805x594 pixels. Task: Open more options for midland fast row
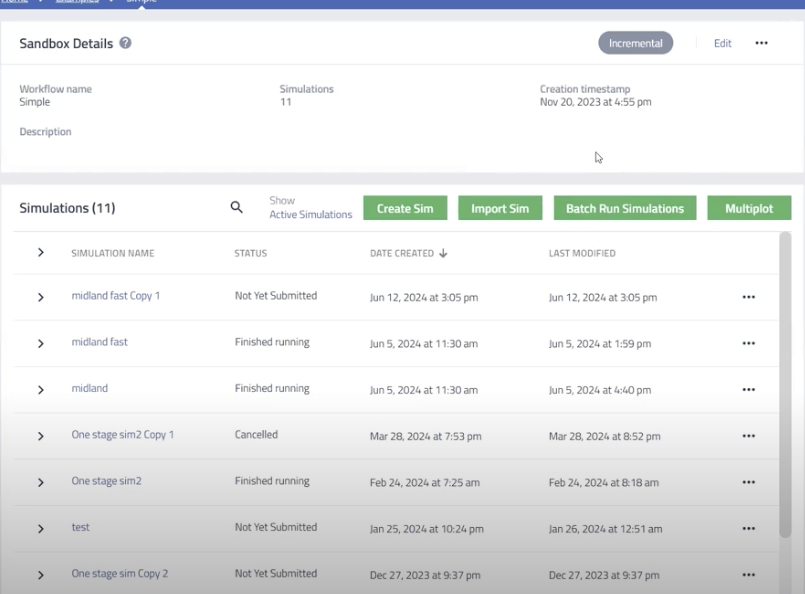(748, 343)
